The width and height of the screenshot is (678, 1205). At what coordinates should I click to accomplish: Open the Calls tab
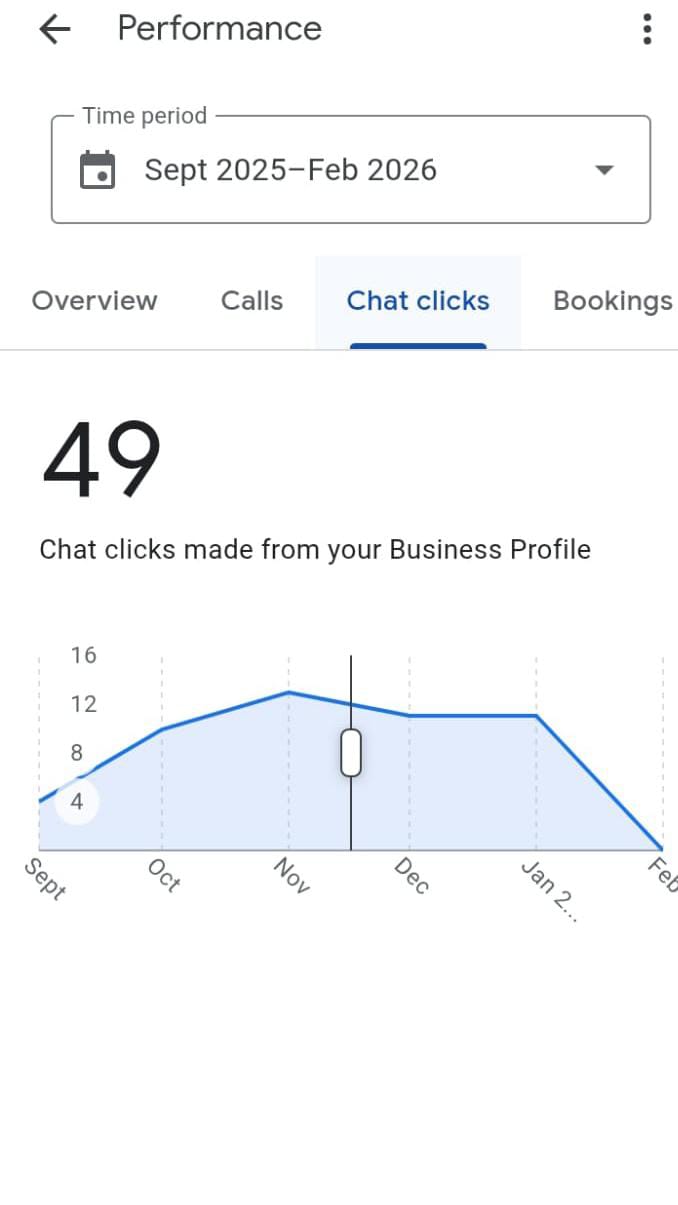251,300
